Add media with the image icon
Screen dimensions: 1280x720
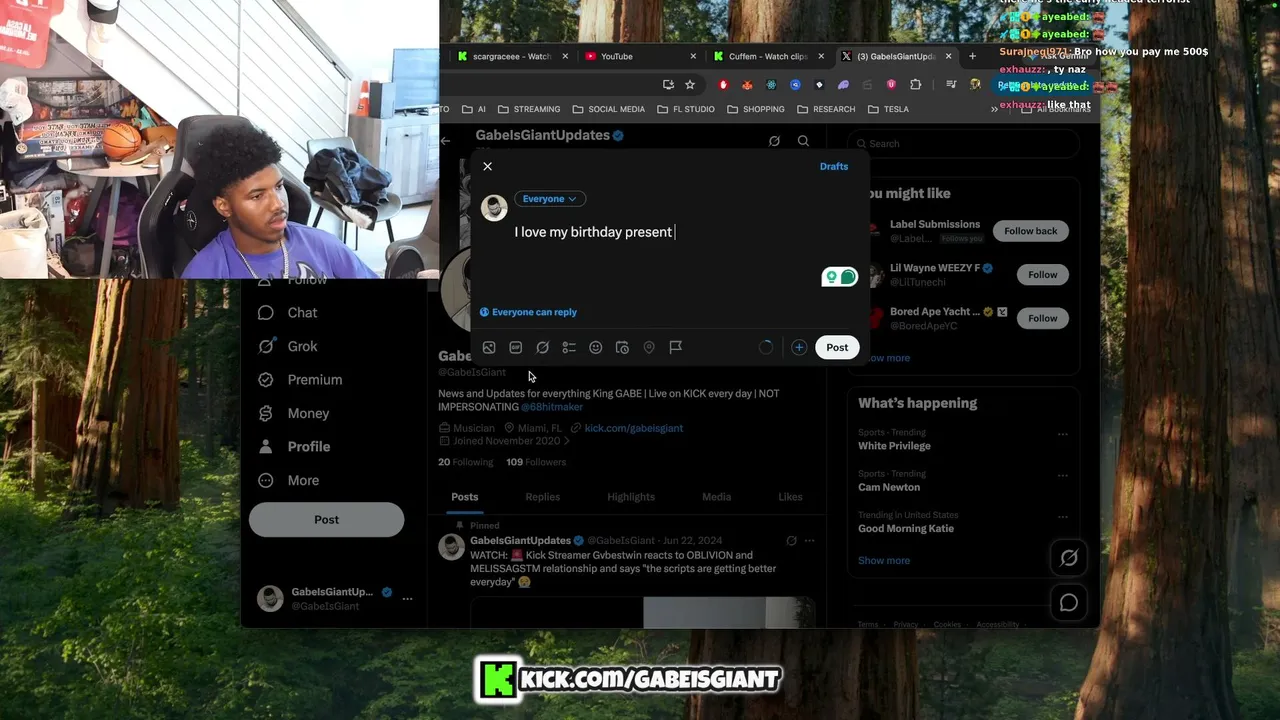point(489,347)
